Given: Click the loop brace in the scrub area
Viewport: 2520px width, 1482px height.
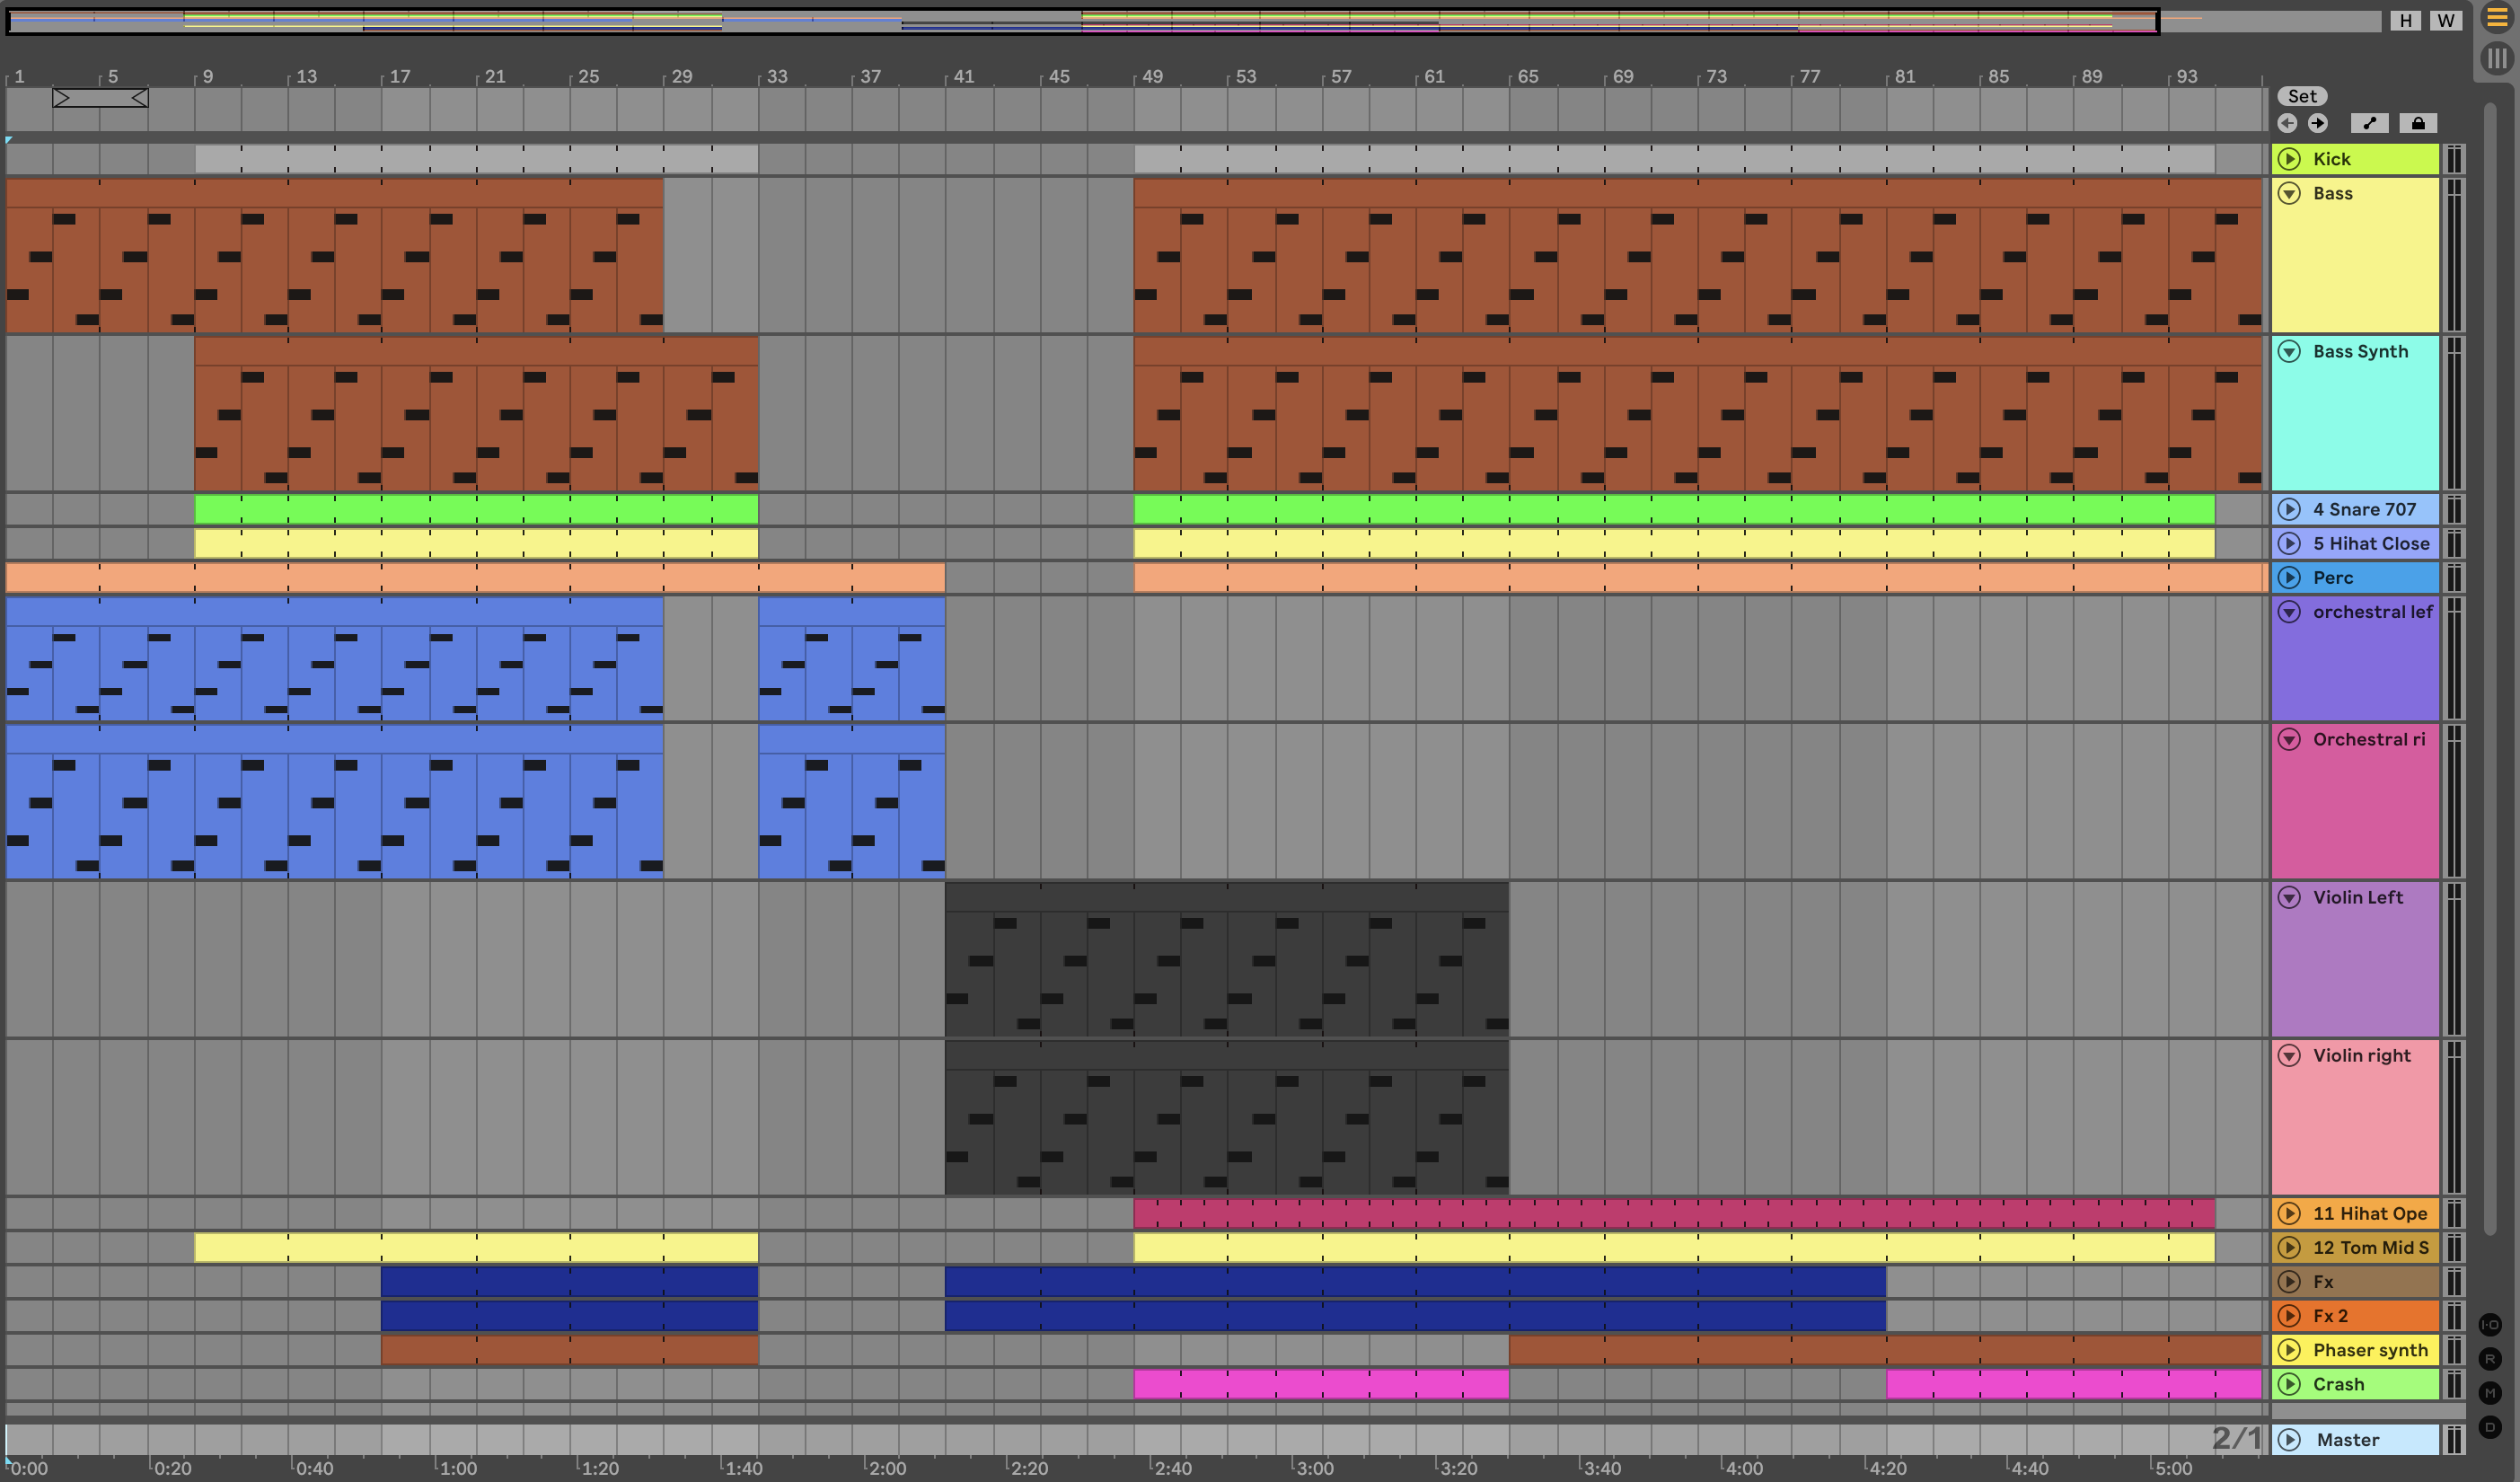Looking at the screenshot, I should [x=100, y=97].
